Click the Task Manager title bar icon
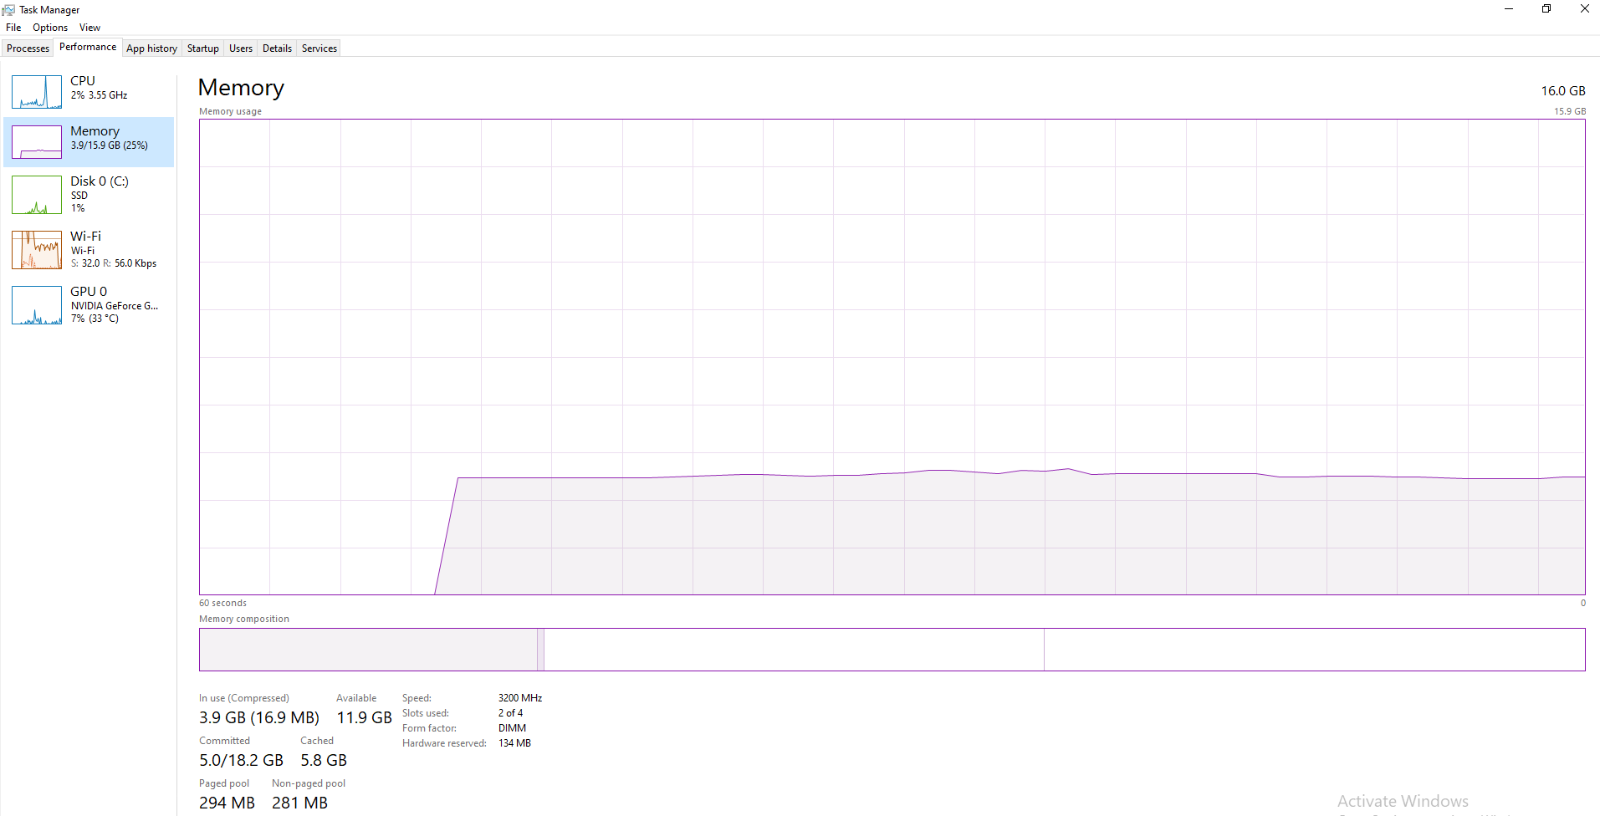1600x816 pixels. 9,9
